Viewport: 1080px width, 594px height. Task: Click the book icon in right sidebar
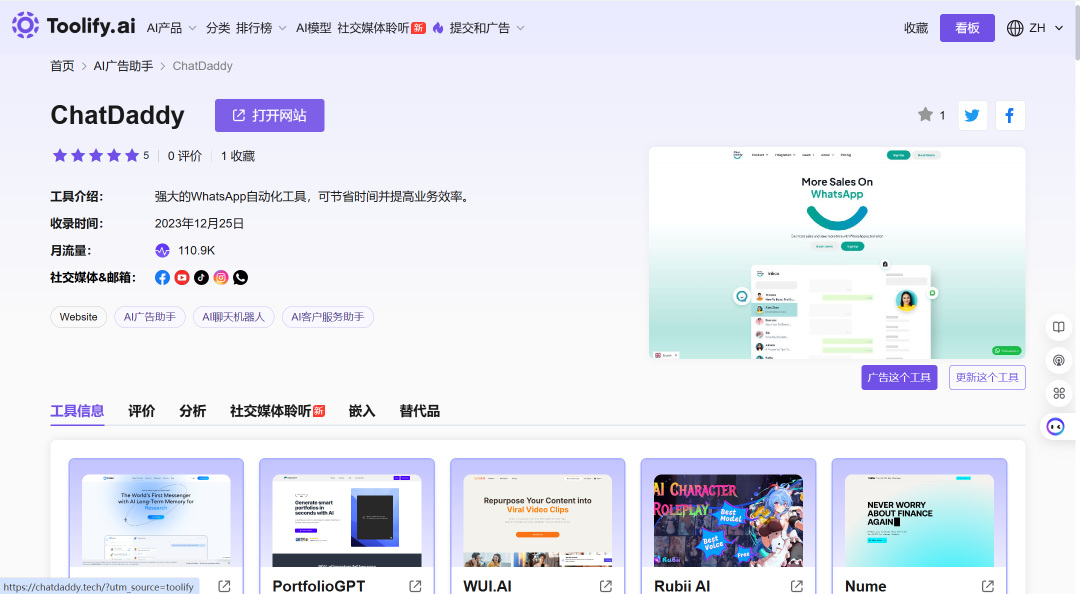point(1059,327)
